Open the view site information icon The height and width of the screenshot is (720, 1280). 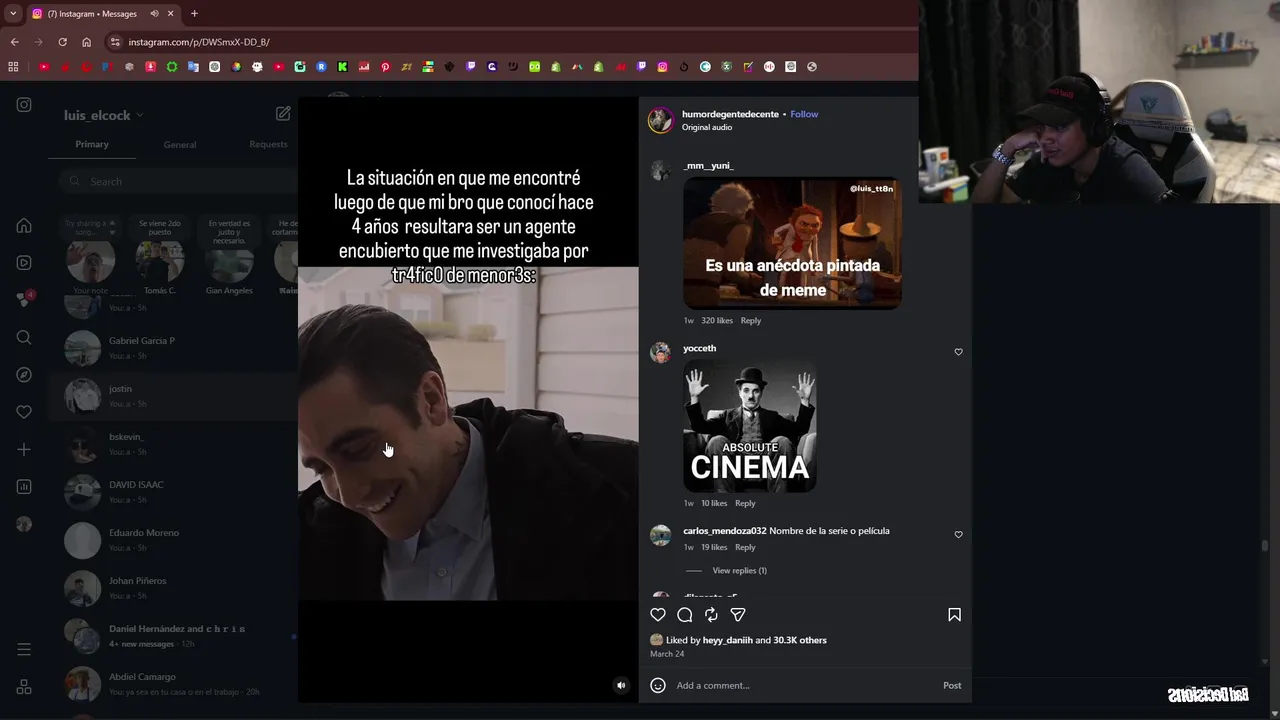pos(115,42)
